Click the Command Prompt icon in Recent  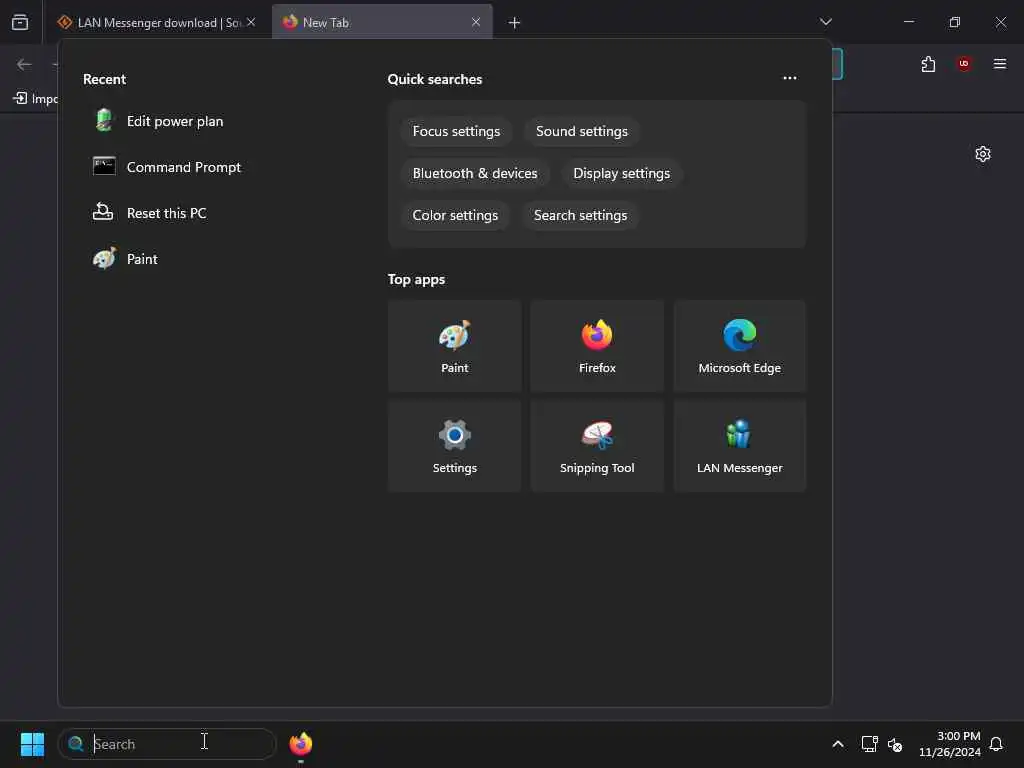tap(104, 167)
